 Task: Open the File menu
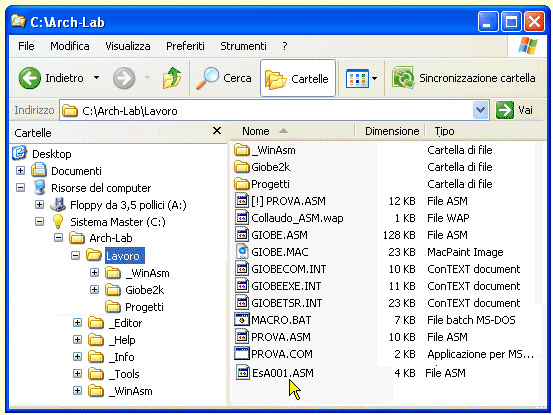click(x=26, y=46)
